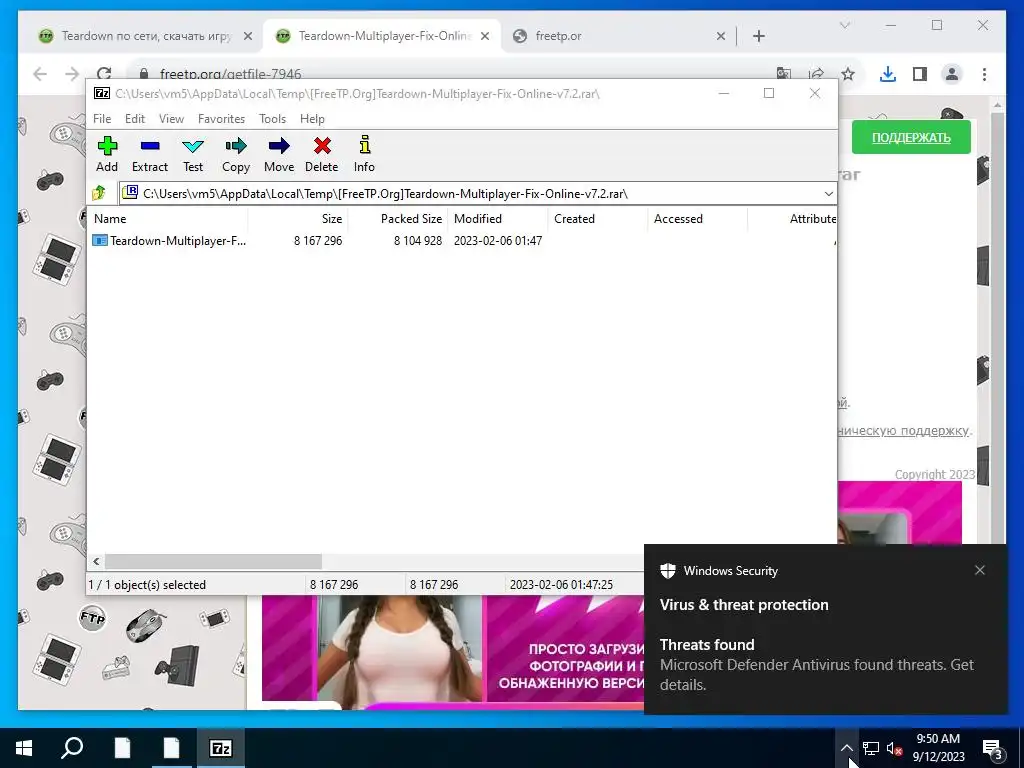Click the translate page icon

[784, 74]
